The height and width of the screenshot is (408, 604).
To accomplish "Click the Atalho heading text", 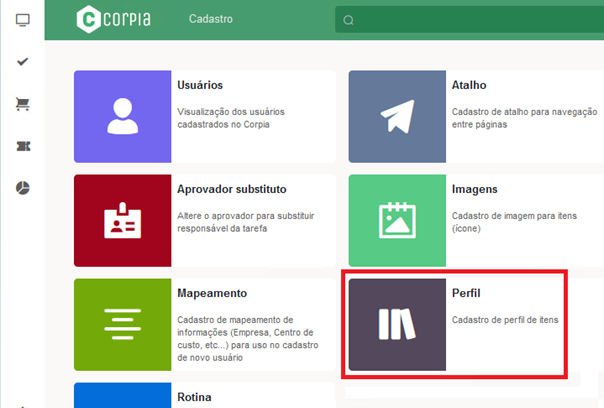I will pos(469,85).
